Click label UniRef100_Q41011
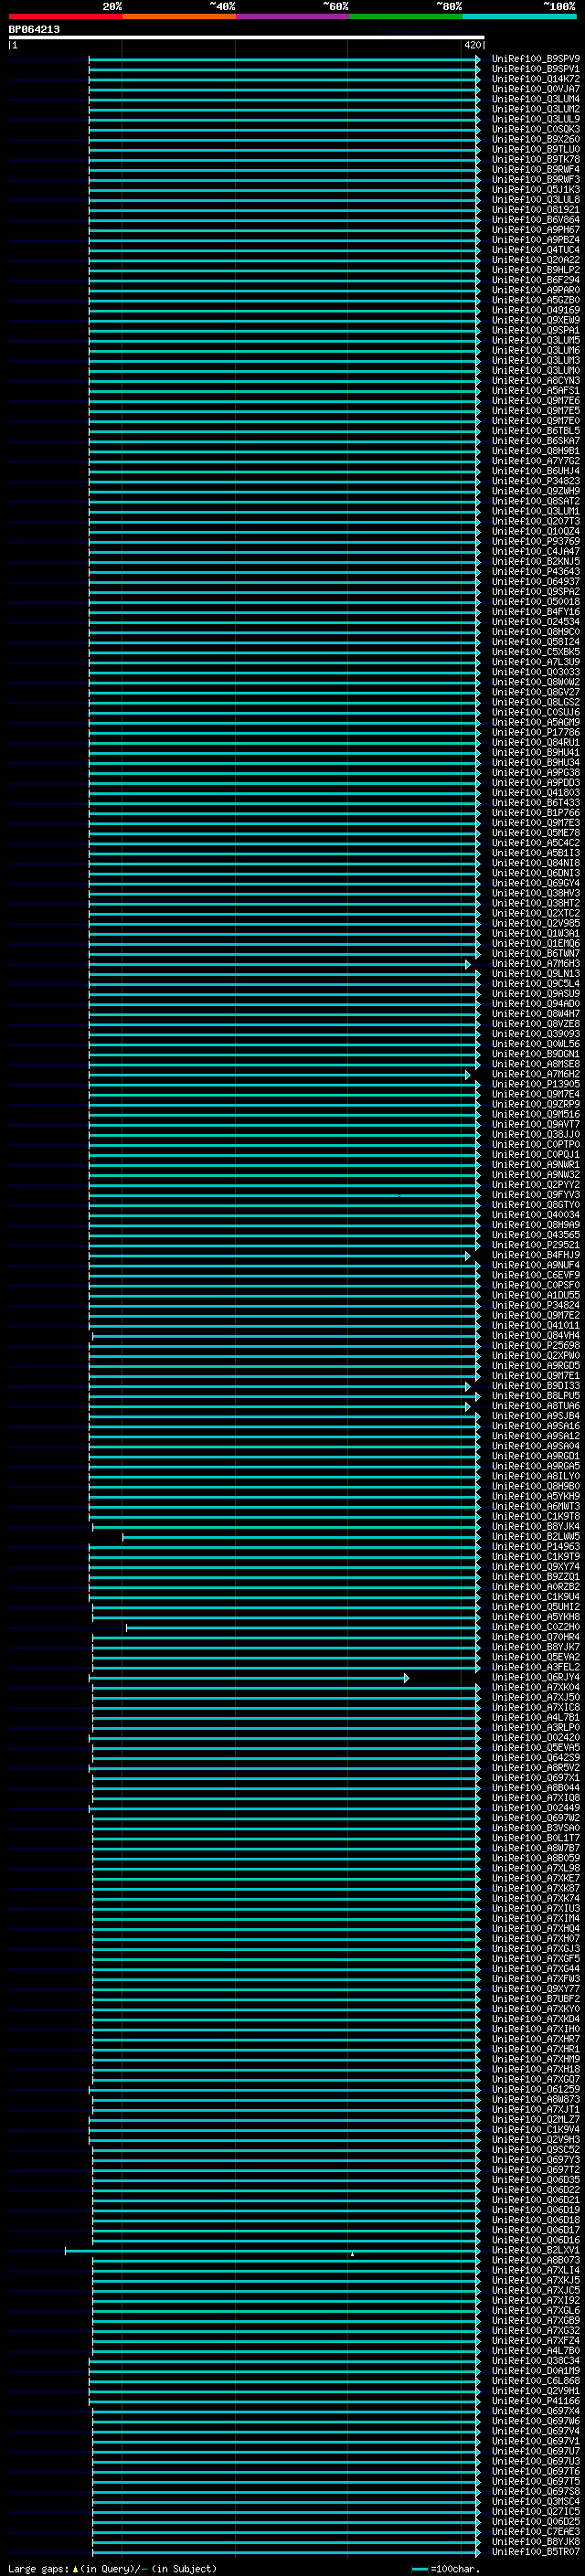This screenshot has width=585, height=2576. tap(535, 1326)
